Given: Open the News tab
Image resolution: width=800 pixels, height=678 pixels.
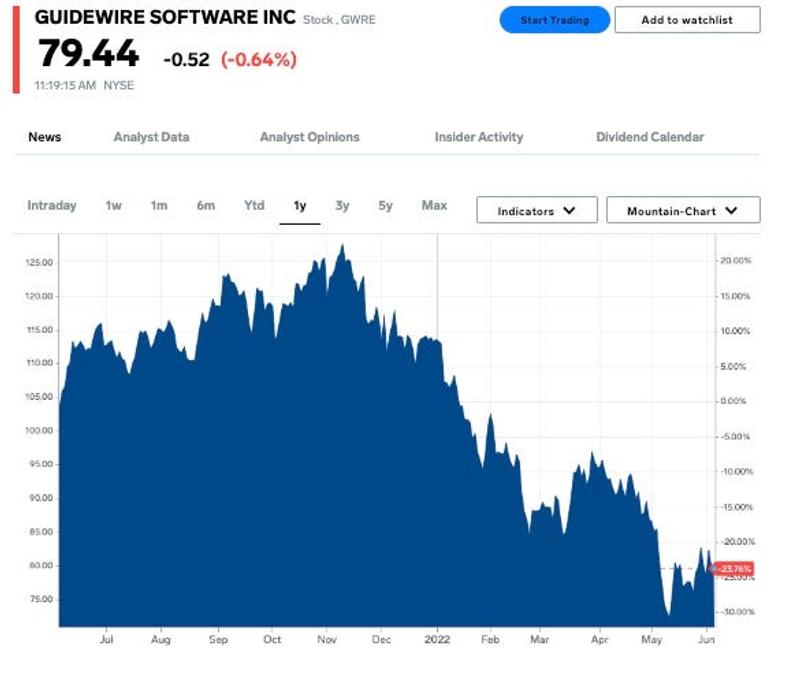Looking at the screenshot, I should coord(45,137).
